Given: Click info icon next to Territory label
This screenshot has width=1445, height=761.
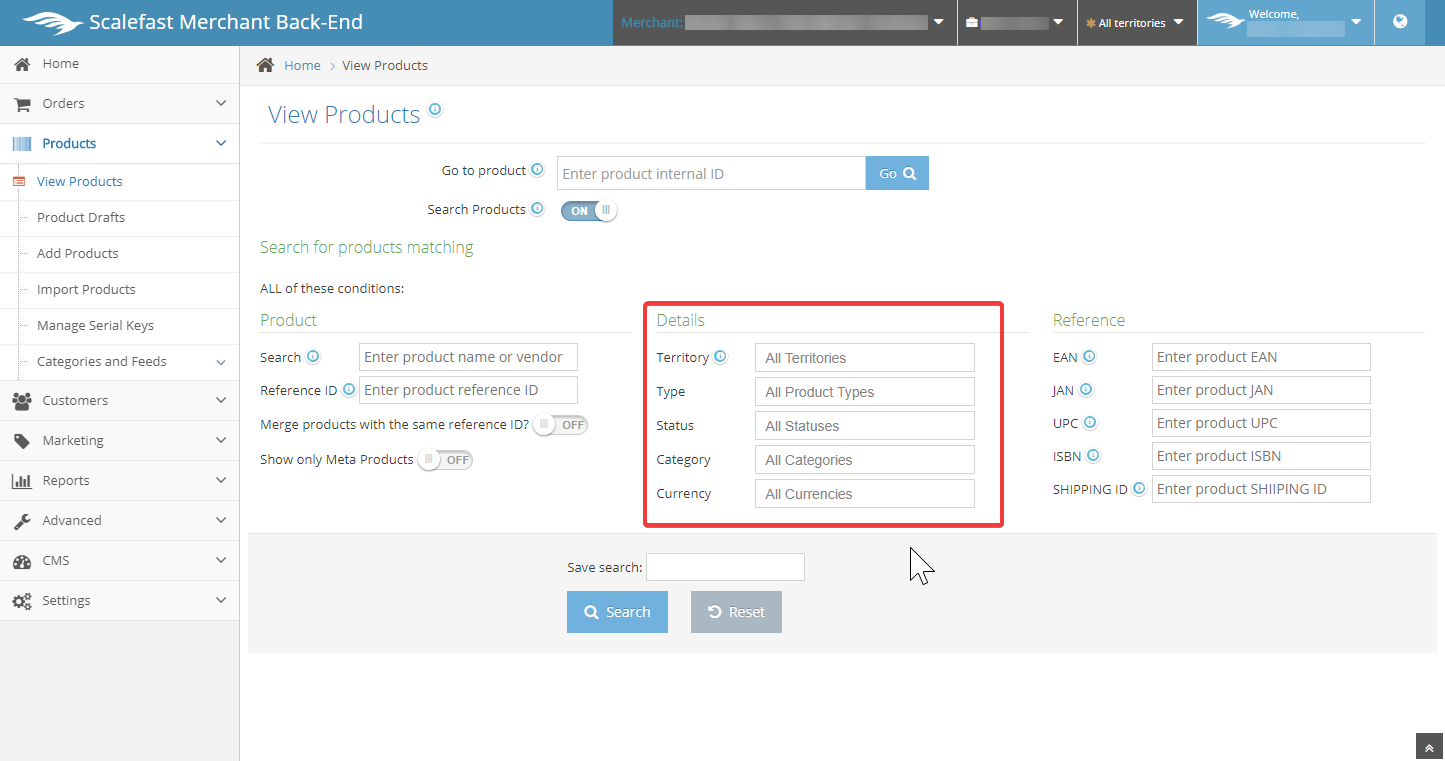Looking at the screenshot, I should [720, 357].
